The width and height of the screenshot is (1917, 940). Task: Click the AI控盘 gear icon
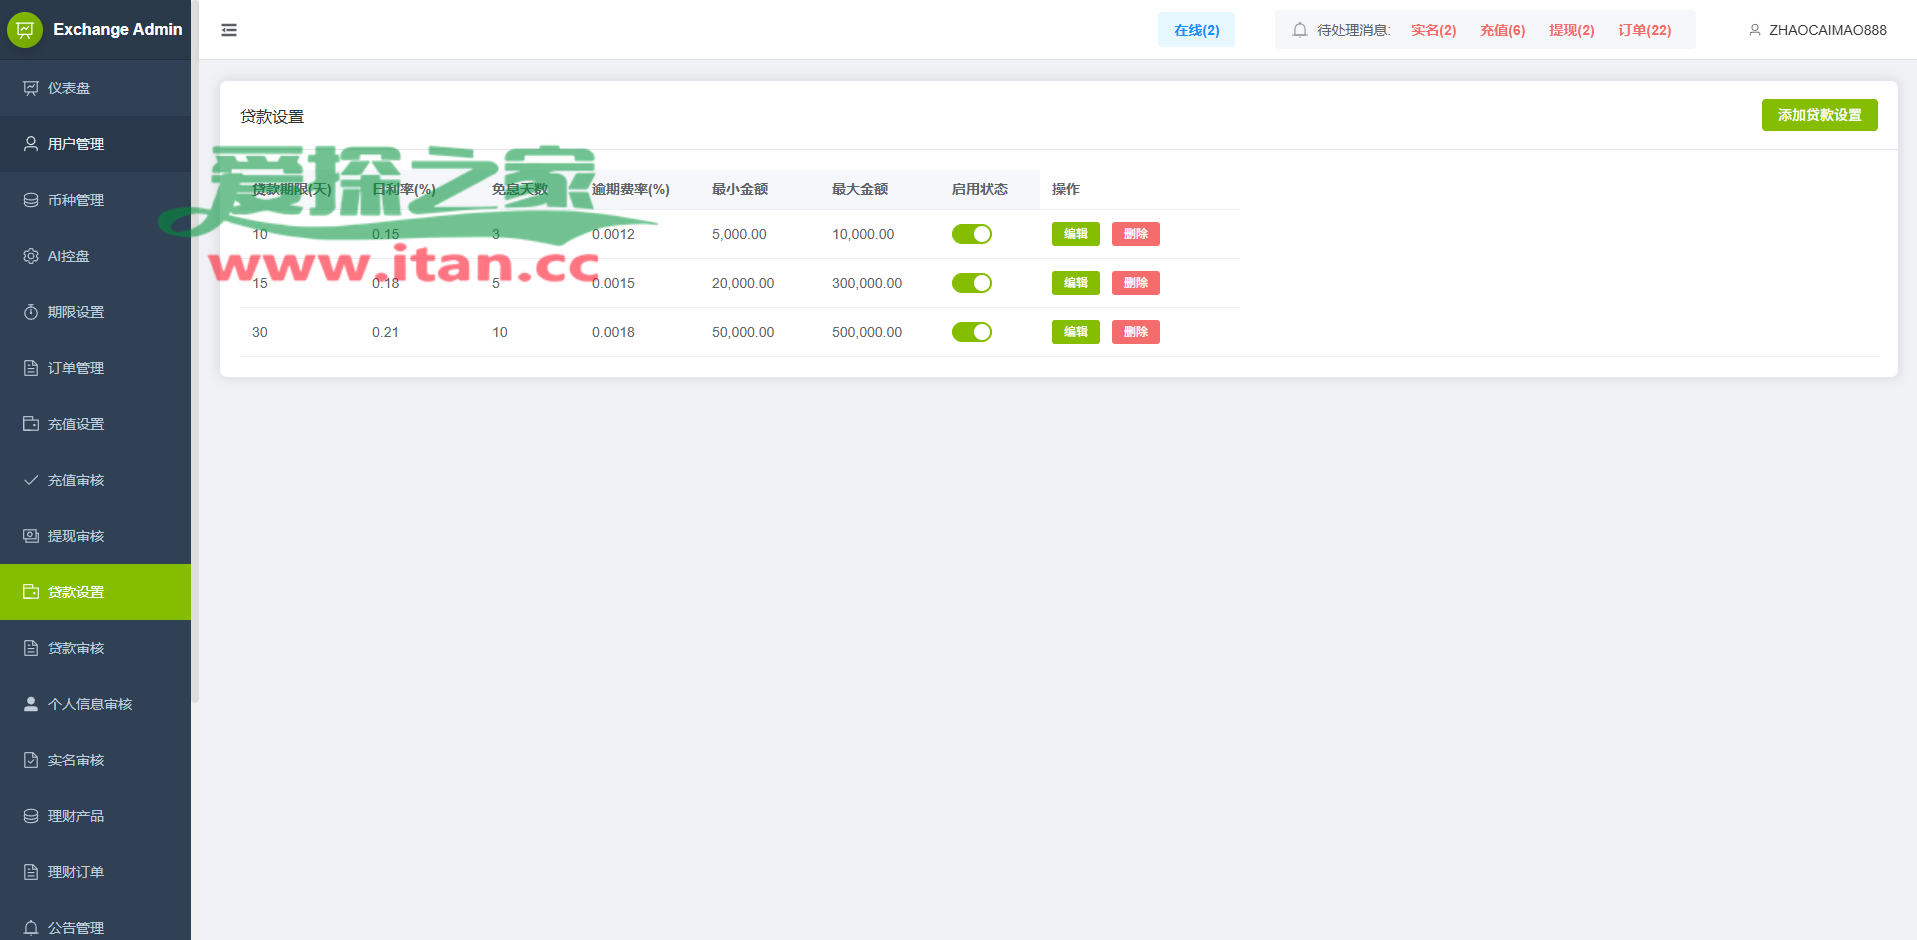click(x=31, y=256)
